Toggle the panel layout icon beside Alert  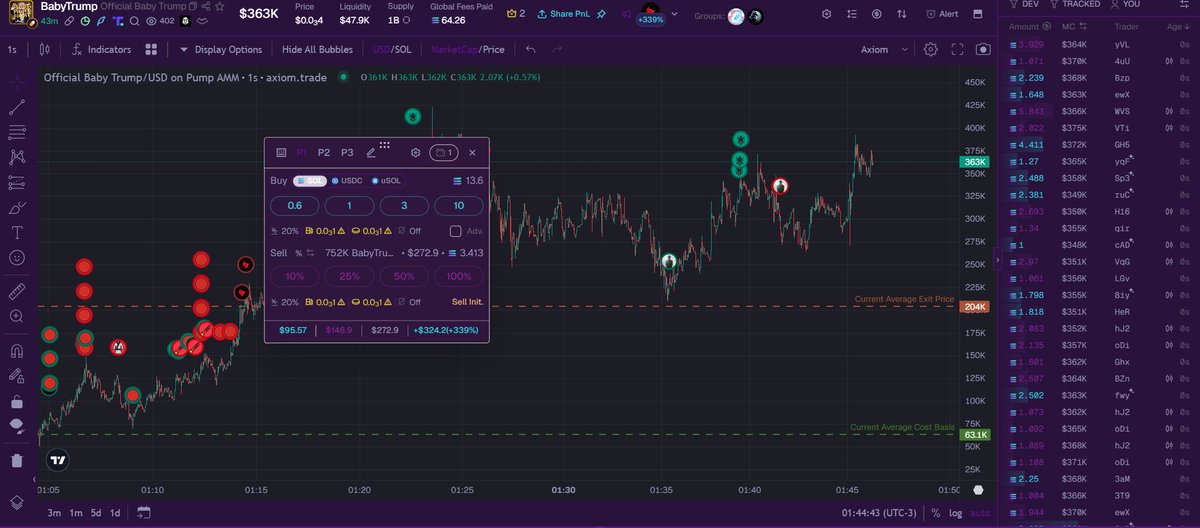[x=977, y=14]
